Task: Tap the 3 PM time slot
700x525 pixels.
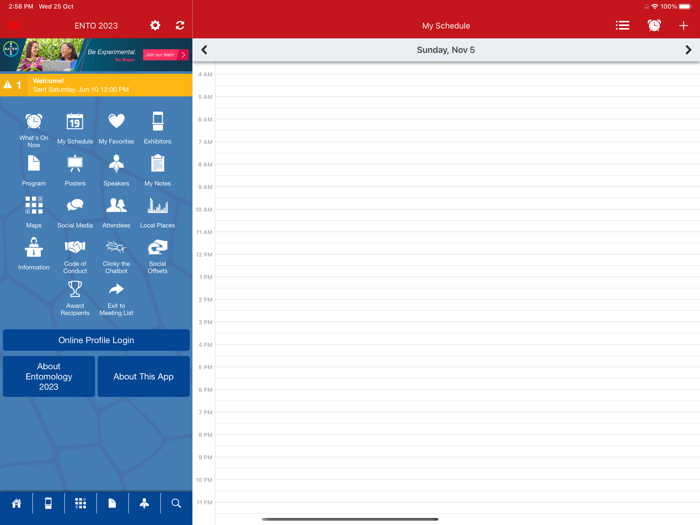Action: 457,333
